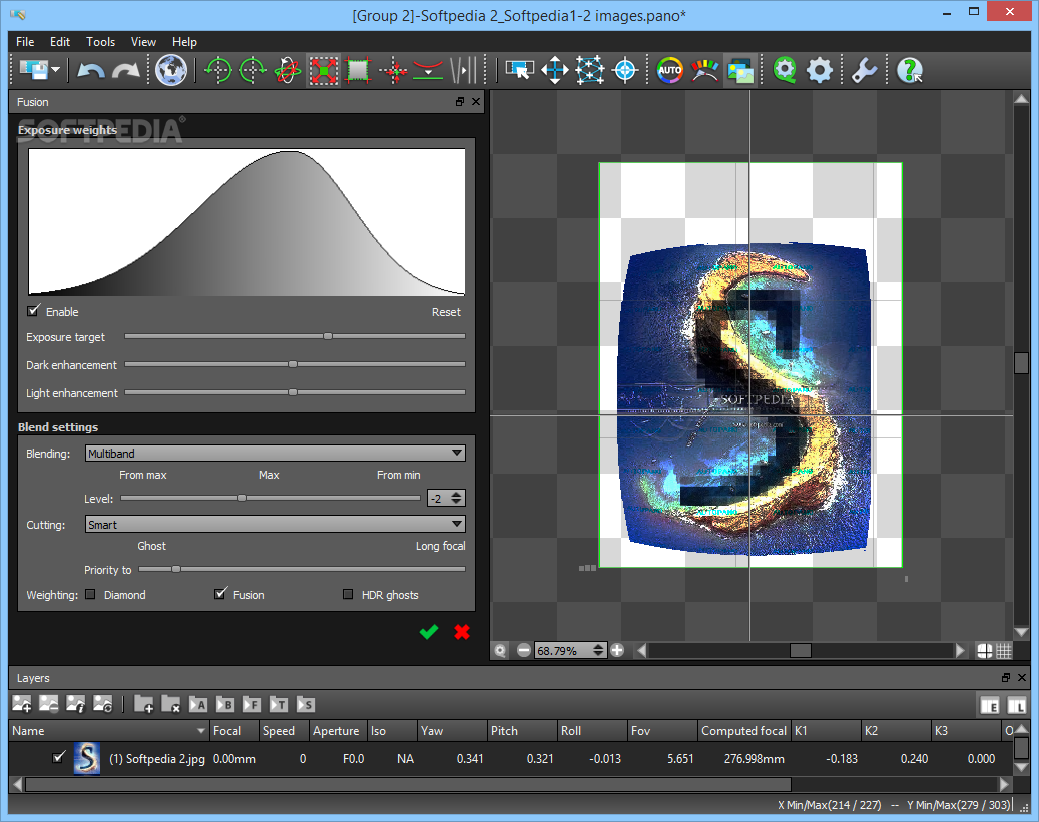Viewport: 1039px width, 822px height.
Task: Click the AUTO color correction icon
Action: [669, 70]
